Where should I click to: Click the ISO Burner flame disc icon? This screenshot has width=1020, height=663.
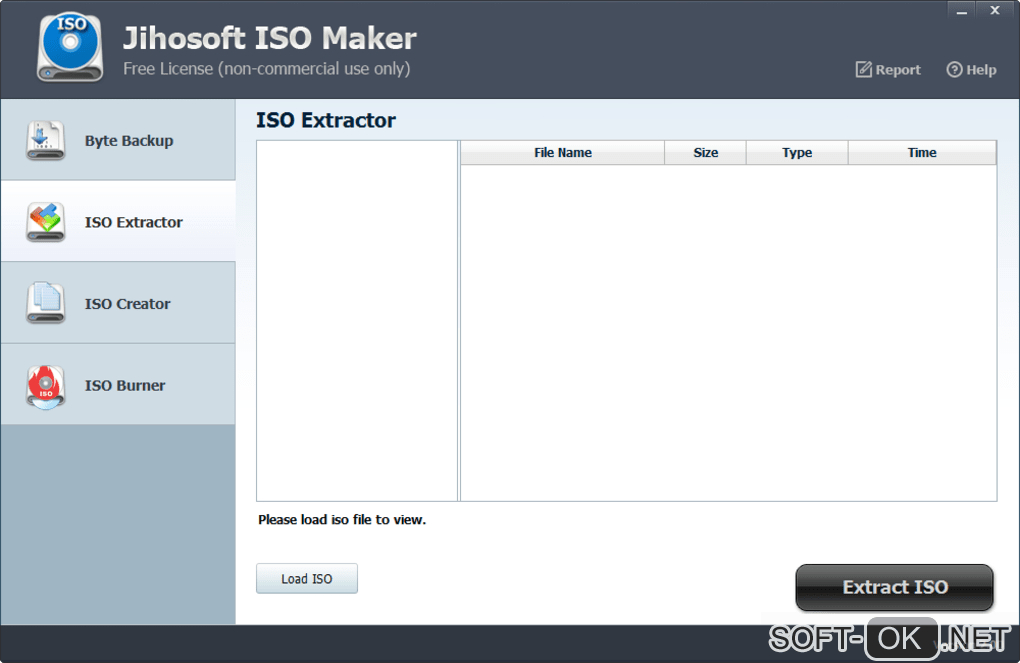pyautogui.click(x=46, y=386)
